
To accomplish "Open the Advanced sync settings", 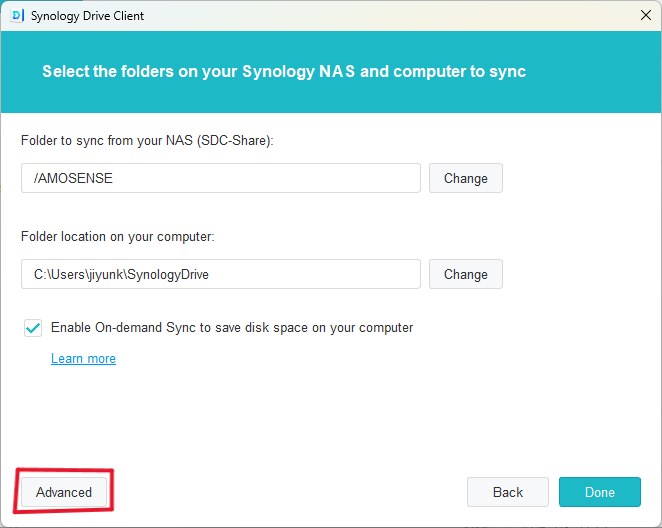I will coord(64,492).
